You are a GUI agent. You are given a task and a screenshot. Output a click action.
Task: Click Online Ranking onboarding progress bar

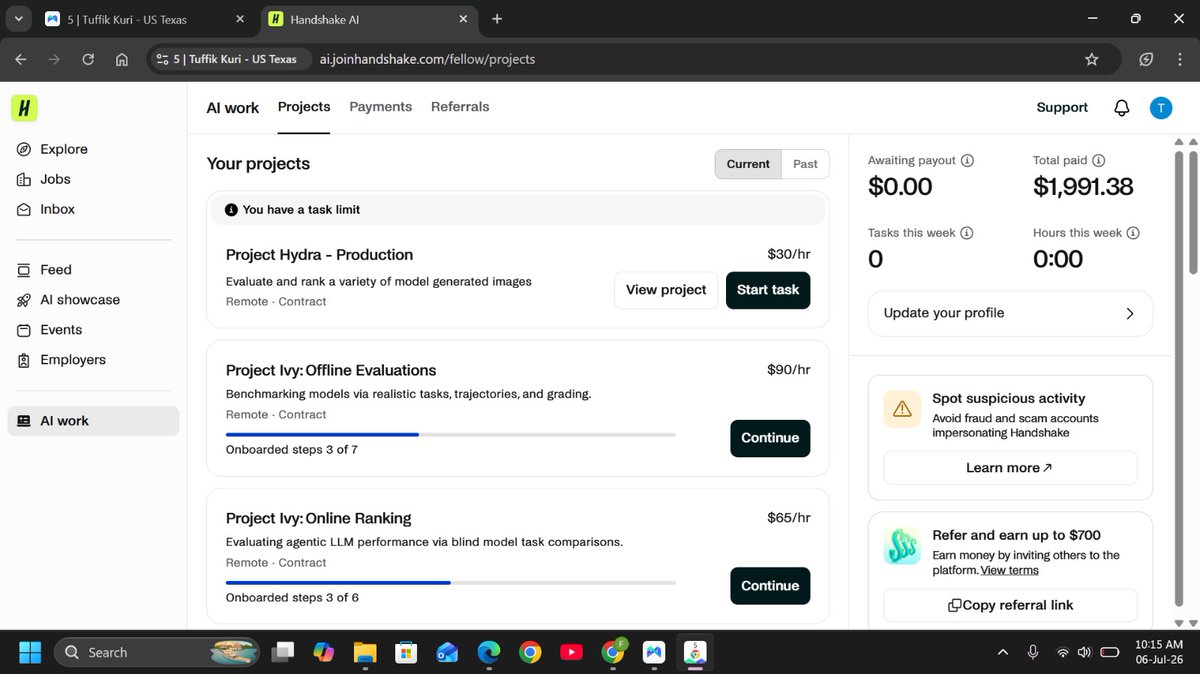[x=451, y=582]
